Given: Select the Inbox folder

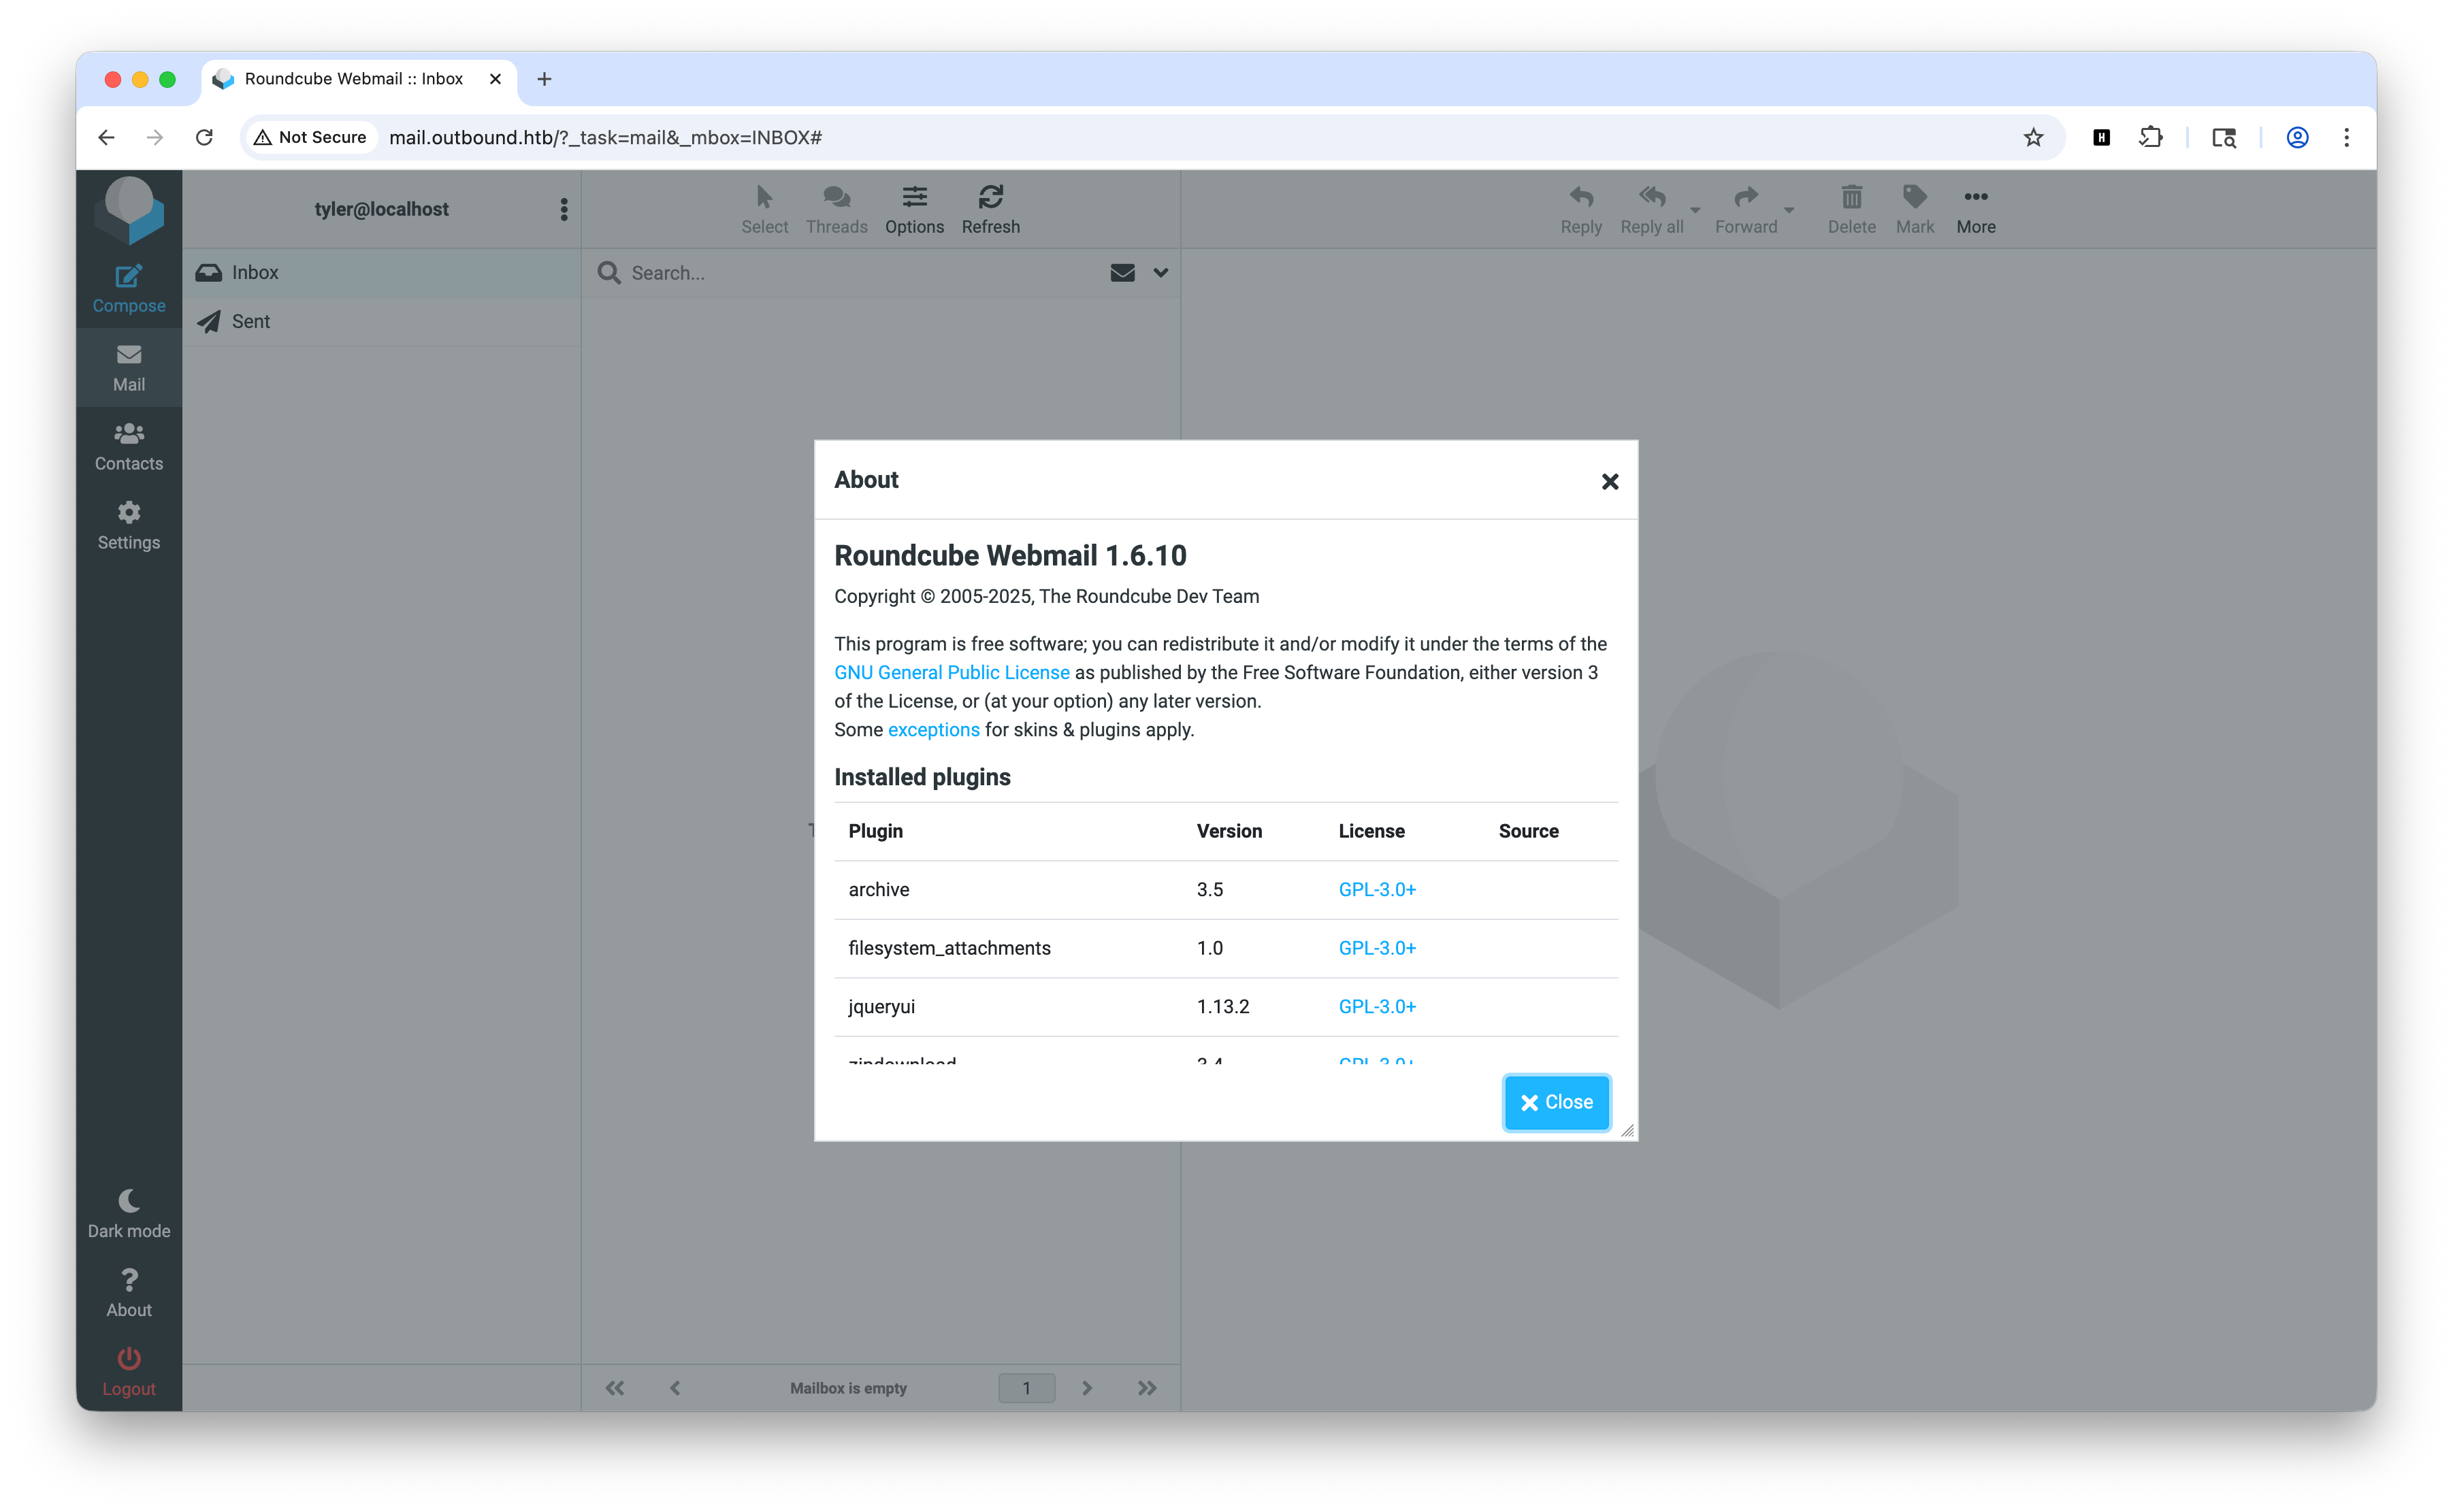Looking at the screenshot, I should click(381, 272).
